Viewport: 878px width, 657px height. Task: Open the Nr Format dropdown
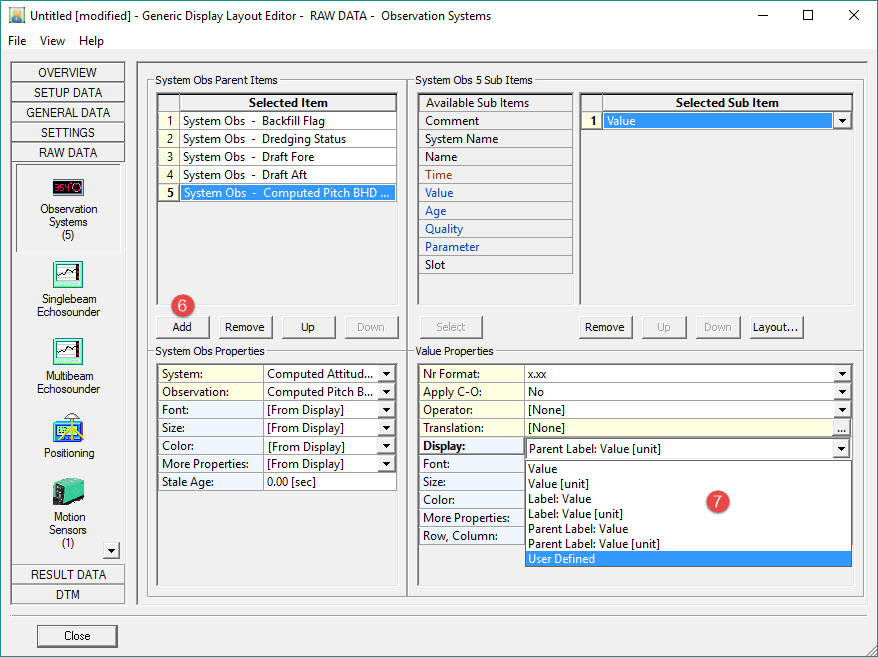(x=842, y=374)
